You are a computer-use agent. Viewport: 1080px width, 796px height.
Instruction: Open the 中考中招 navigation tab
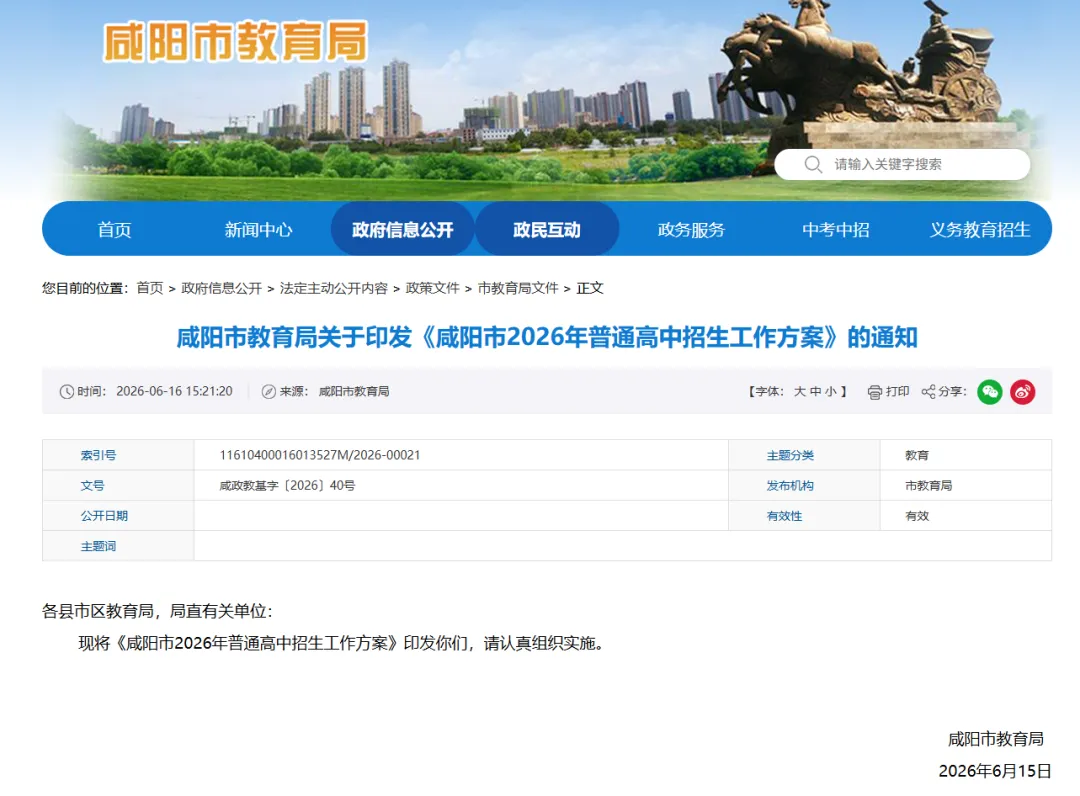point(835,229)
